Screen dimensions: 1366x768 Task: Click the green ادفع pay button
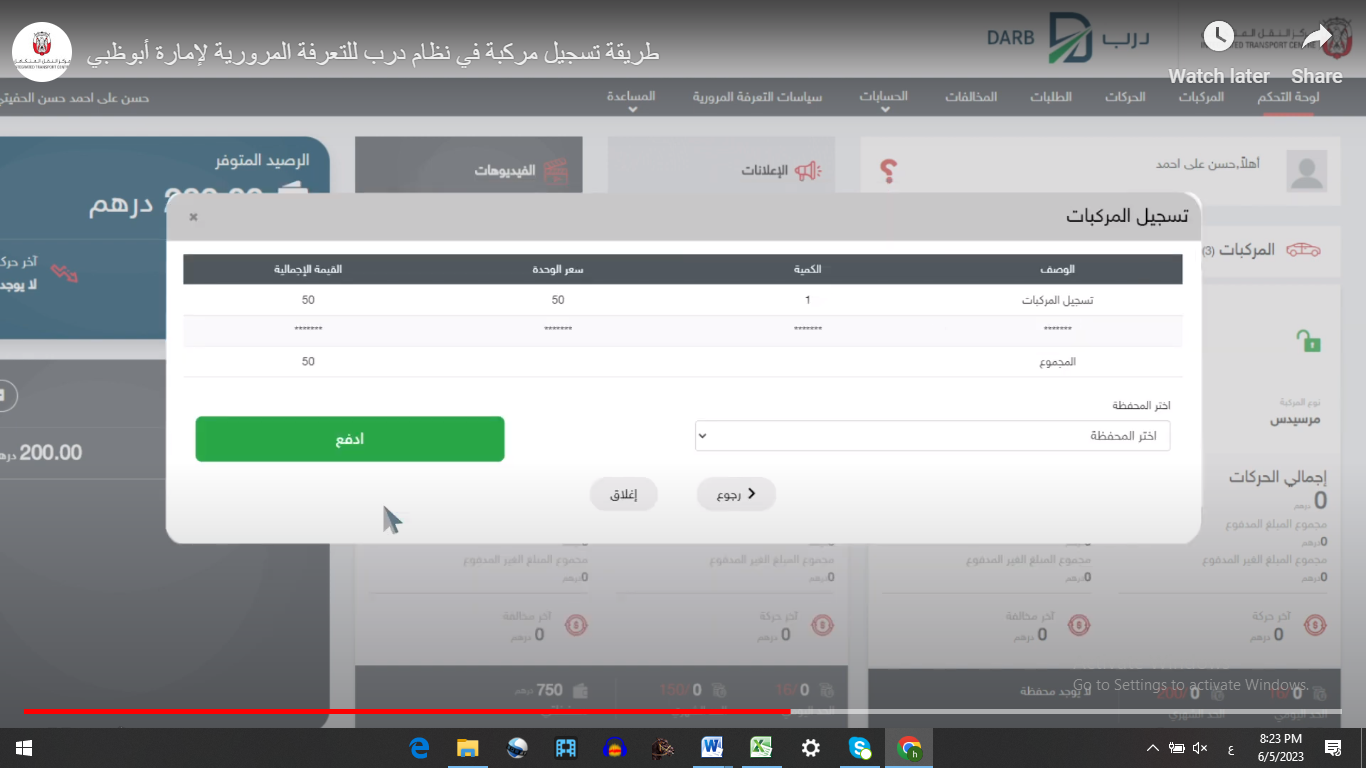(350, 439)
